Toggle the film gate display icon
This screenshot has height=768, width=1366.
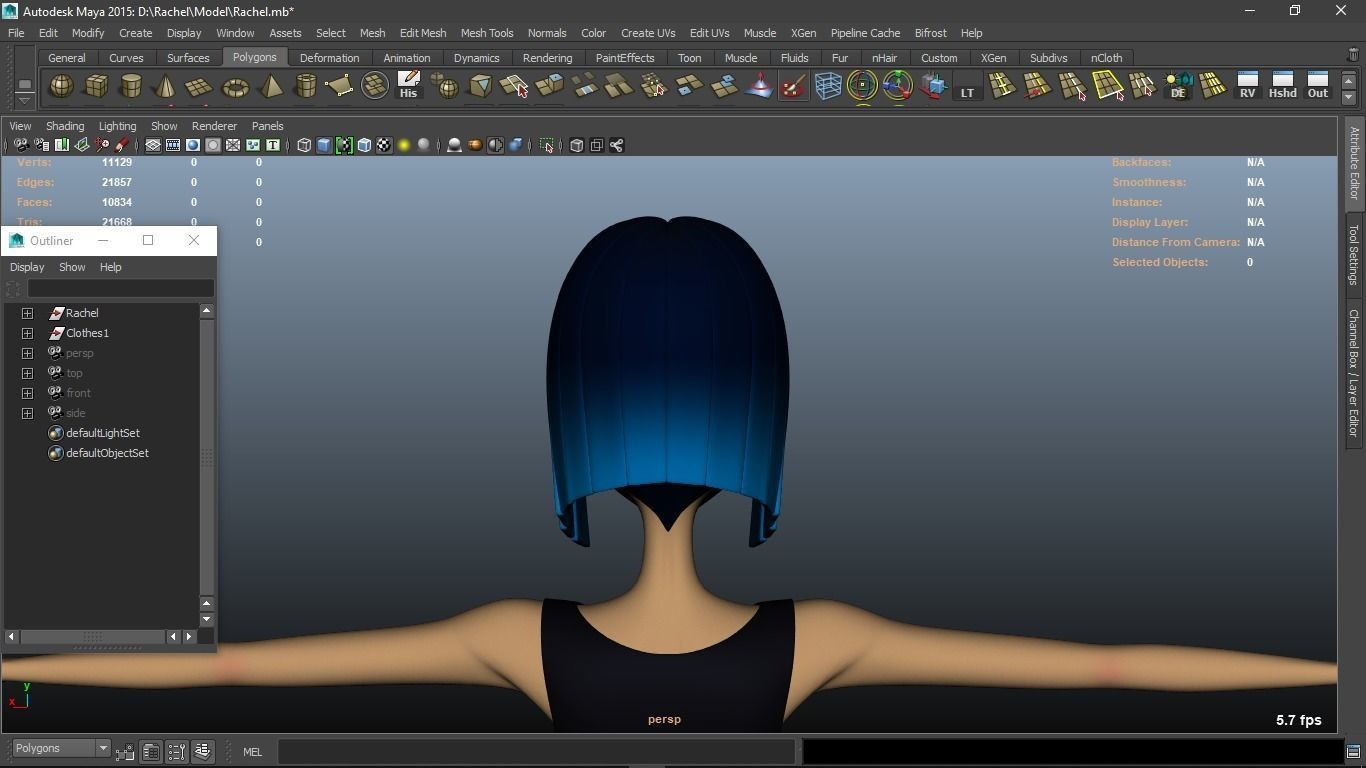173,145
